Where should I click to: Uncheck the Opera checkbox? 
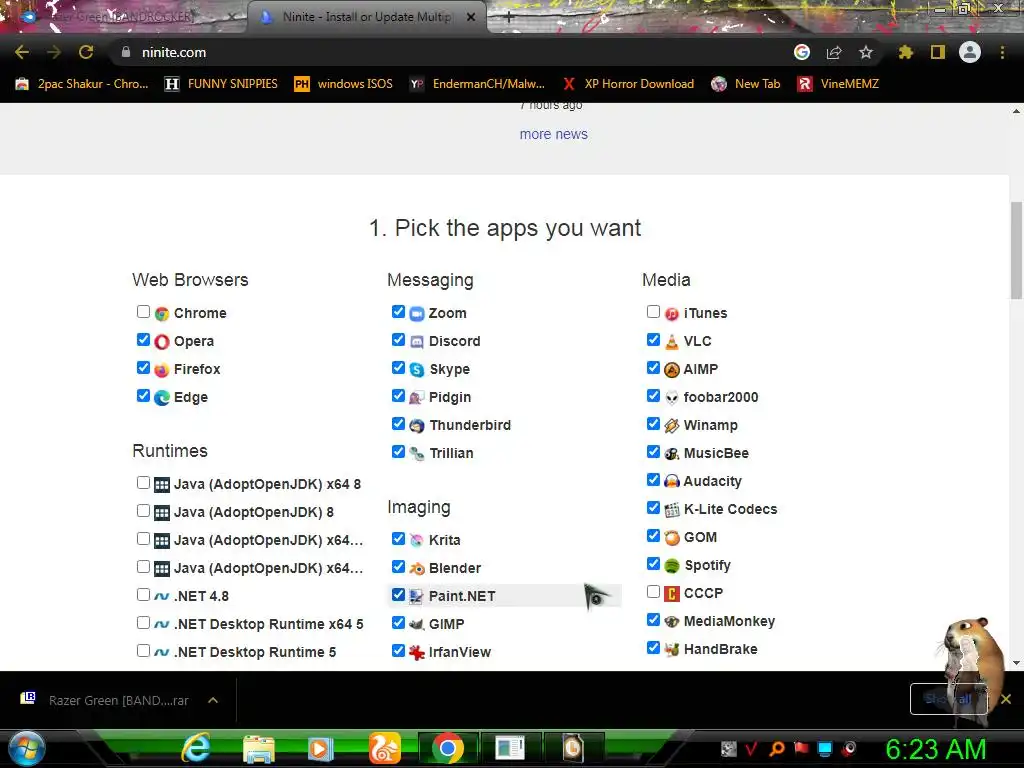pyautogui.click(x=143, y=340)
